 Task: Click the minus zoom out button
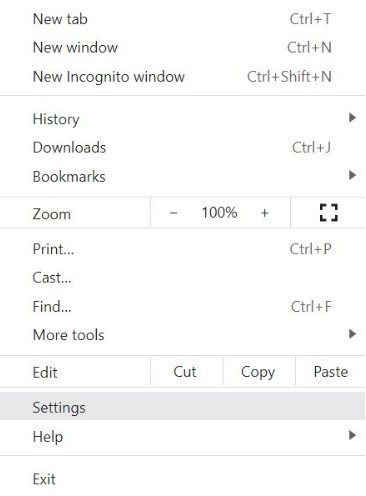(x=173, y=213)
